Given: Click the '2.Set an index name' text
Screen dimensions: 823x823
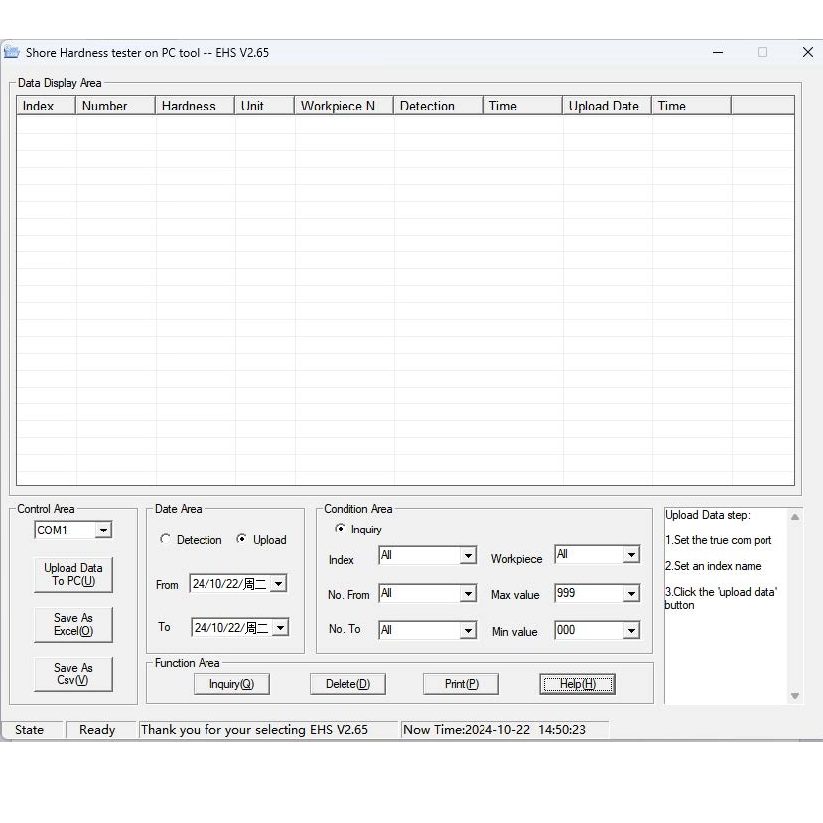Looking at the screenshot, I should [713, 566].
